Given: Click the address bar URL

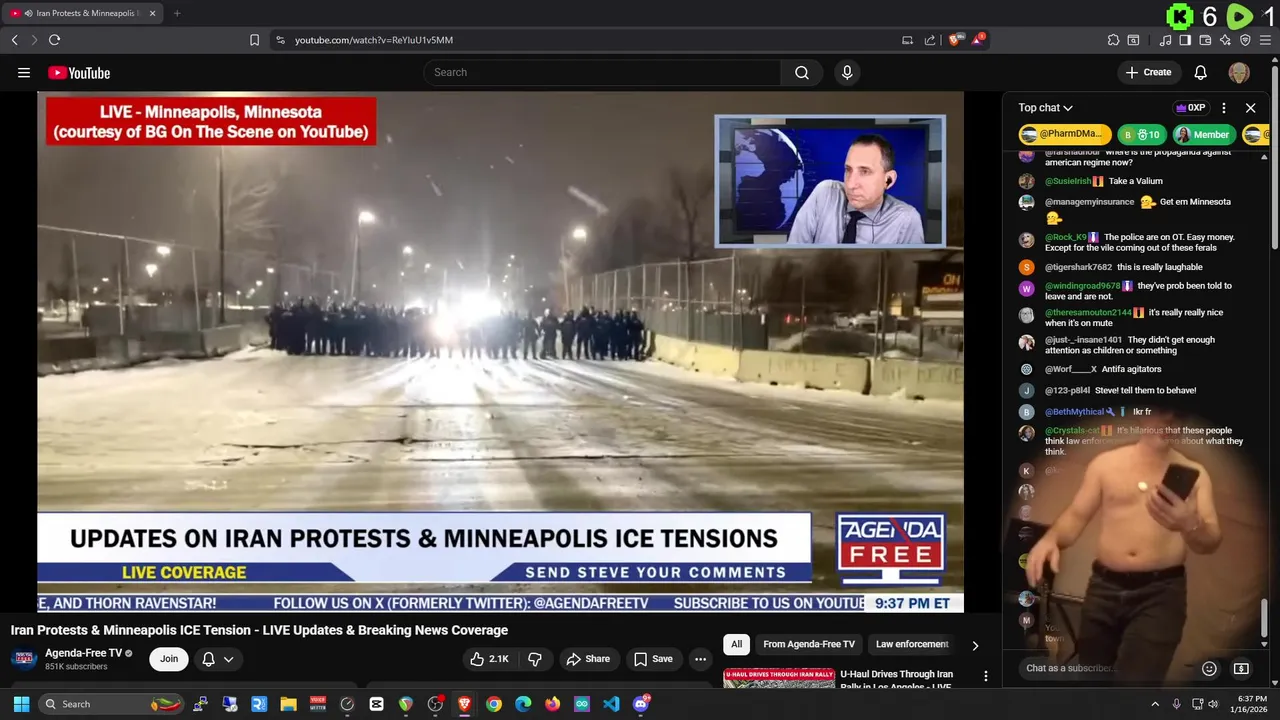Looking at the screenshot, I should (x=374, y=40).
